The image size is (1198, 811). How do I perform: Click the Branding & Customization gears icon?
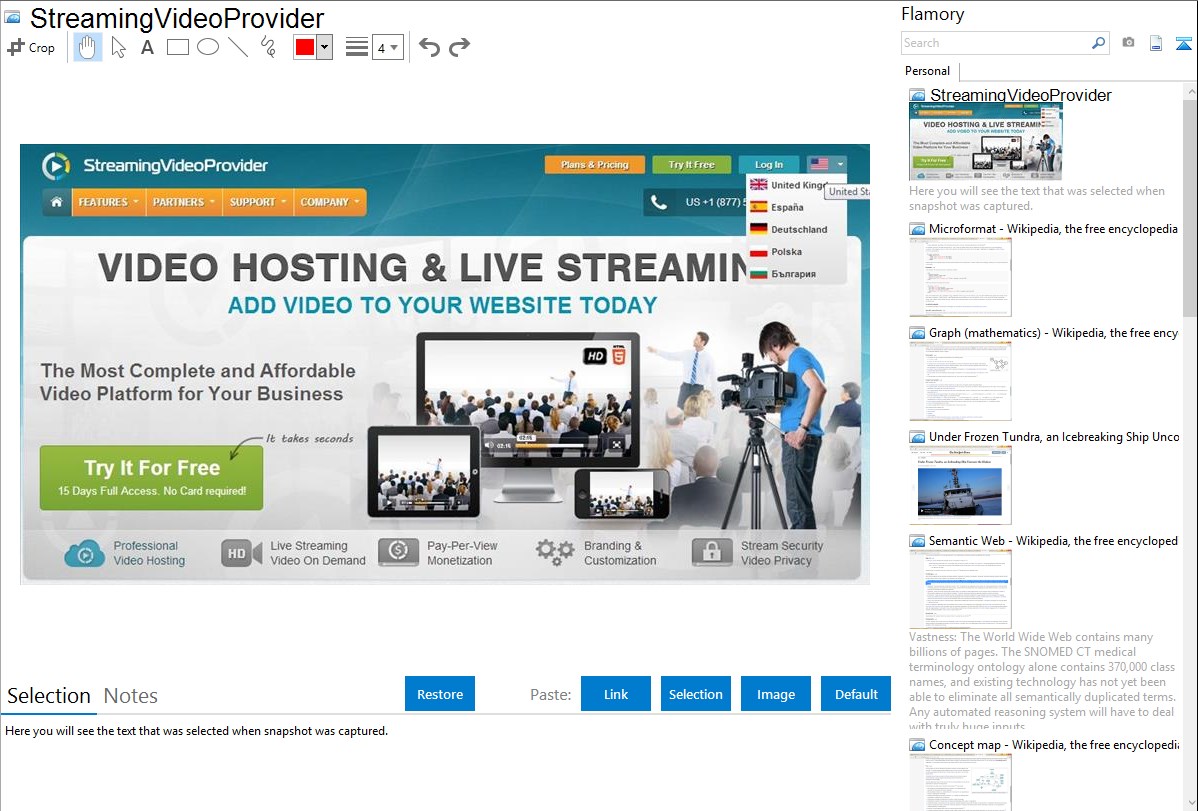(555, 552)
